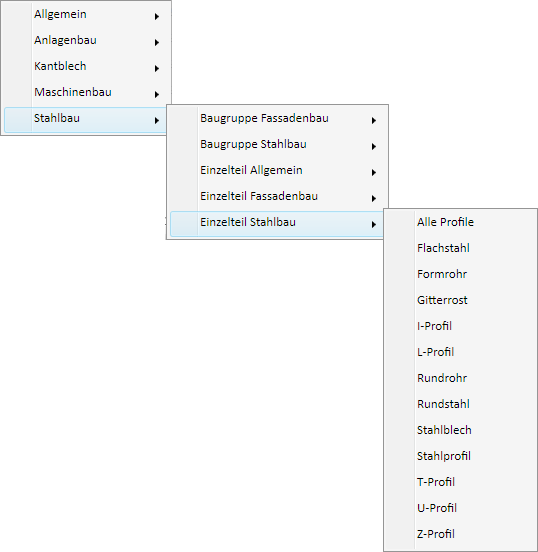
Task: Open the Allgemein submenu
Action: click(x=86, y=14)
